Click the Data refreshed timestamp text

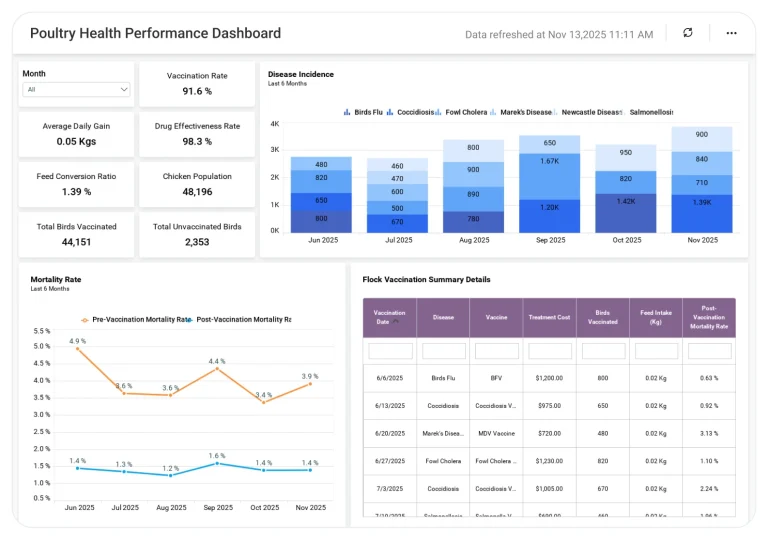pyautogui.click(x=559, y=35)
